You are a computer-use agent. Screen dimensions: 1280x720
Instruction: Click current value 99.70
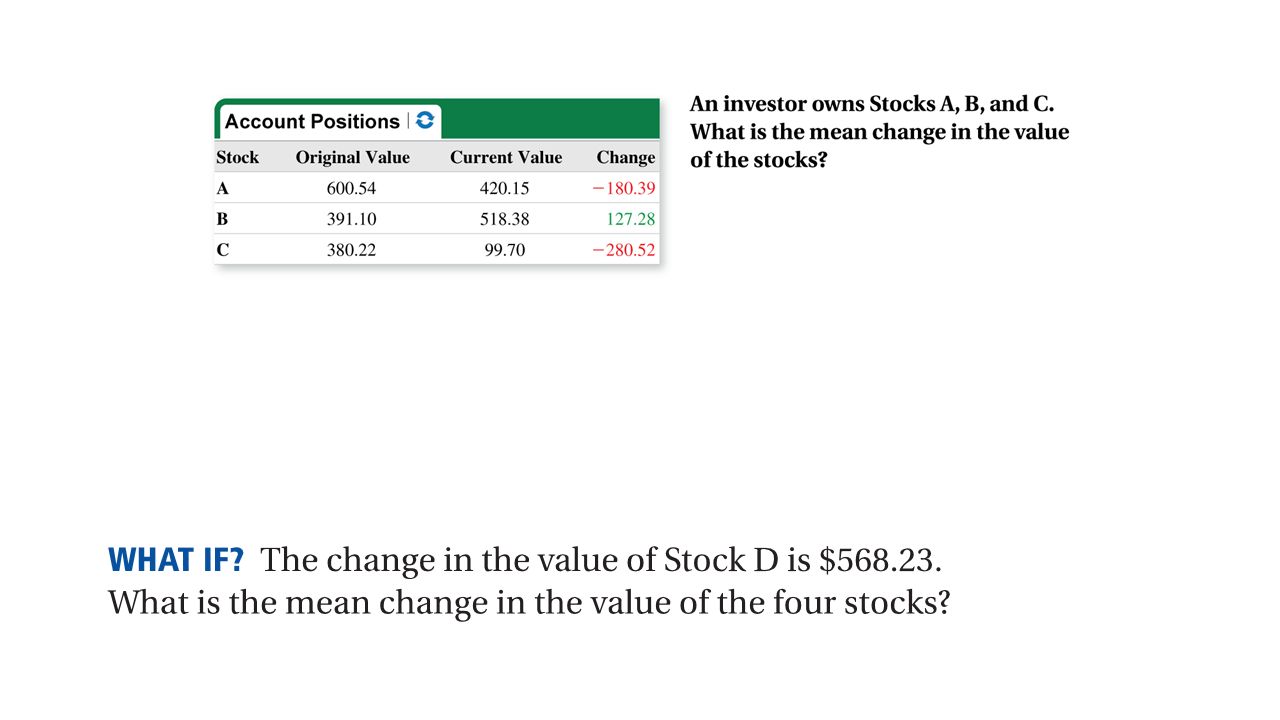click(505, 250)
